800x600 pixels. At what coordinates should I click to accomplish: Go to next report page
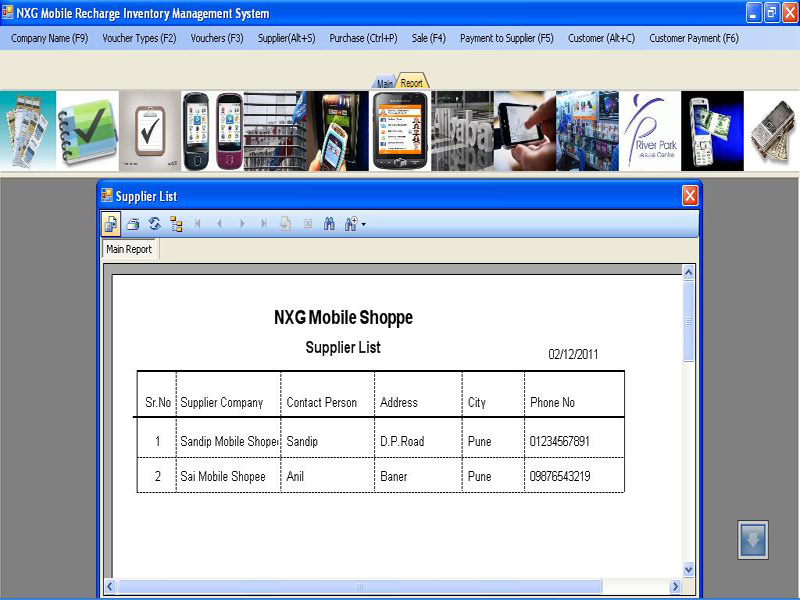pyautogui.click(x=242, y=224)
